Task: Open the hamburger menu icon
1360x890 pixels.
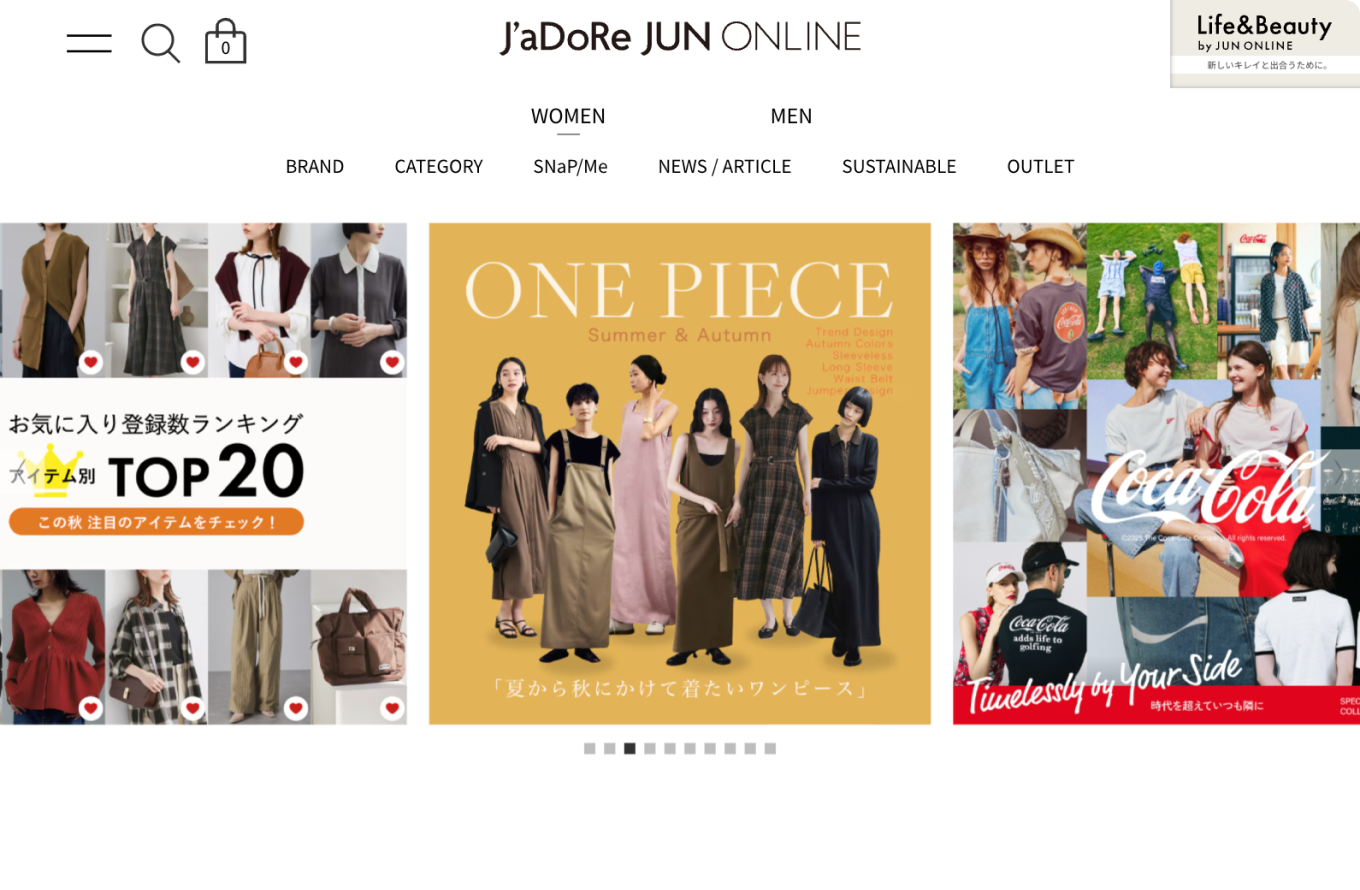Action: [89, 43]
